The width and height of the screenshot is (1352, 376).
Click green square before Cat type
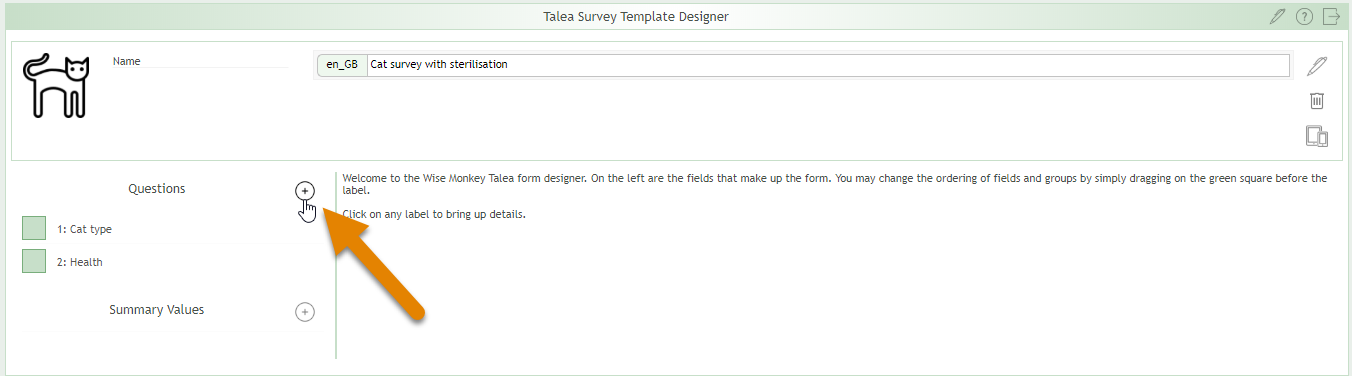coord(34,229)
